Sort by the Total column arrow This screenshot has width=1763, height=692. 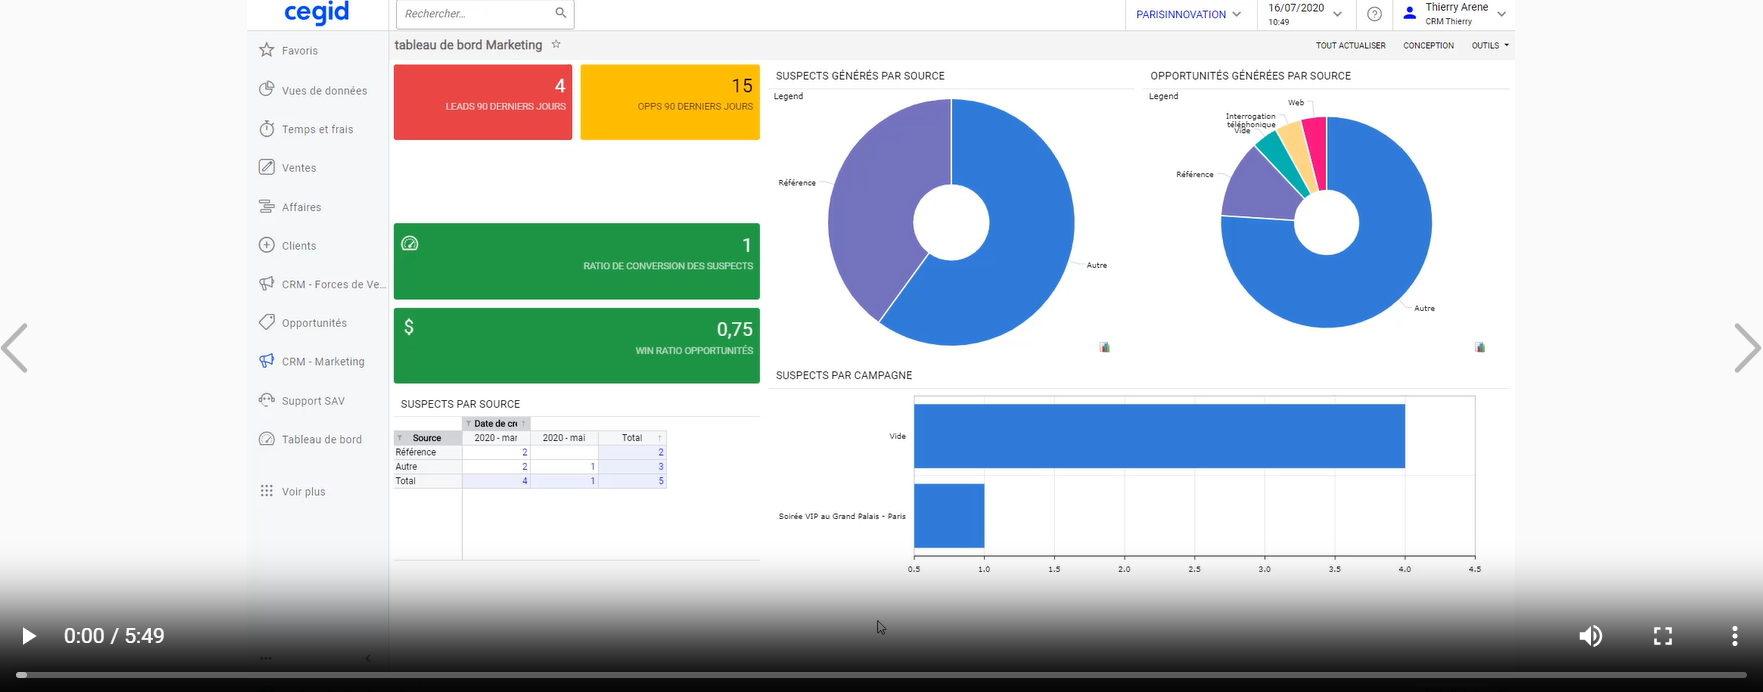[x=659, y=438]
